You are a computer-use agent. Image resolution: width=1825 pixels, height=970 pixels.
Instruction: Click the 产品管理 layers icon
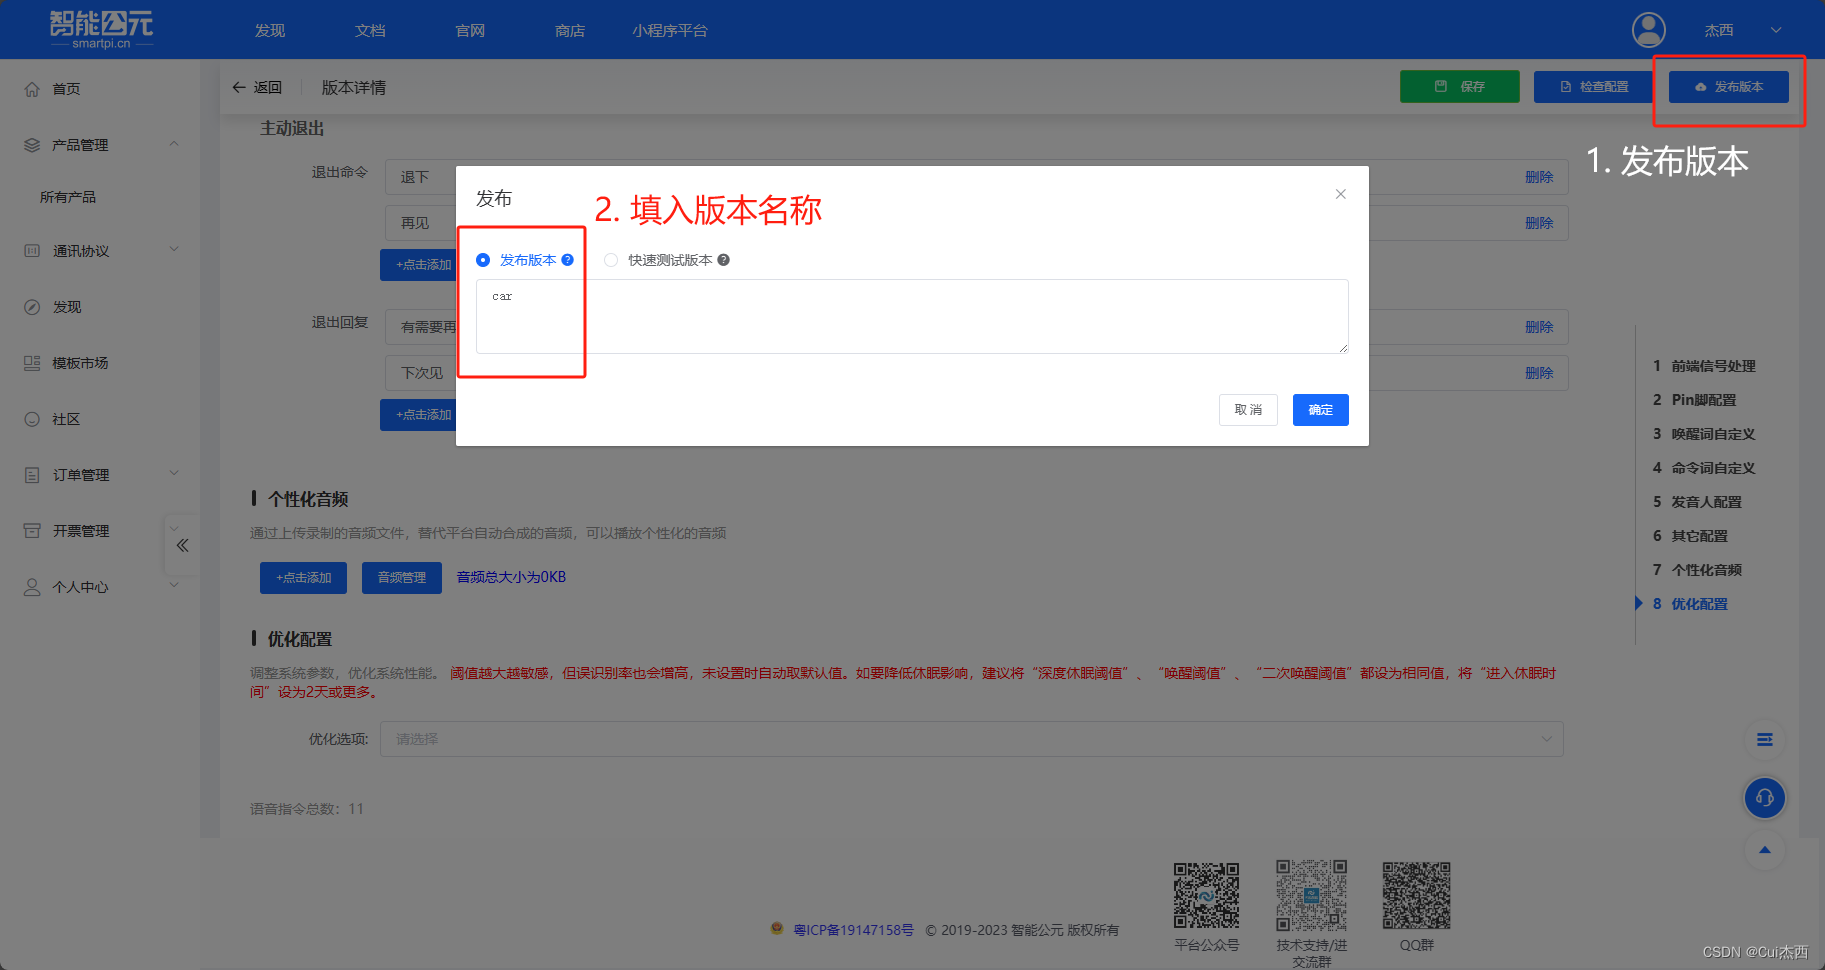click(x=32, y=145)
